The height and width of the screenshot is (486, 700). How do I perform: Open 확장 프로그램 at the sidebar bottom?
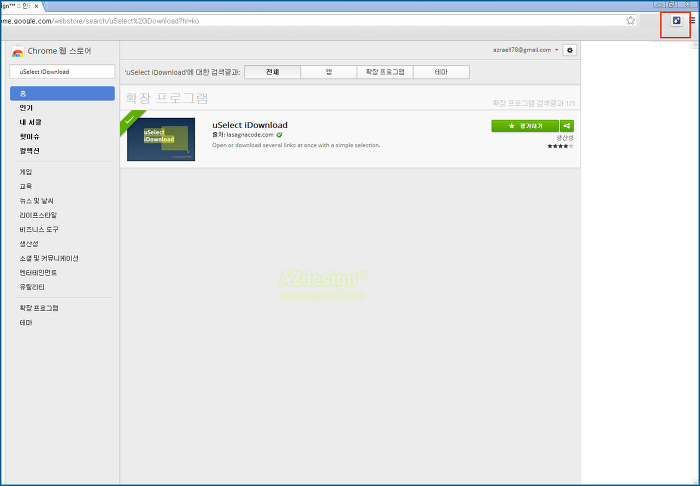click(x=39, y=308)
